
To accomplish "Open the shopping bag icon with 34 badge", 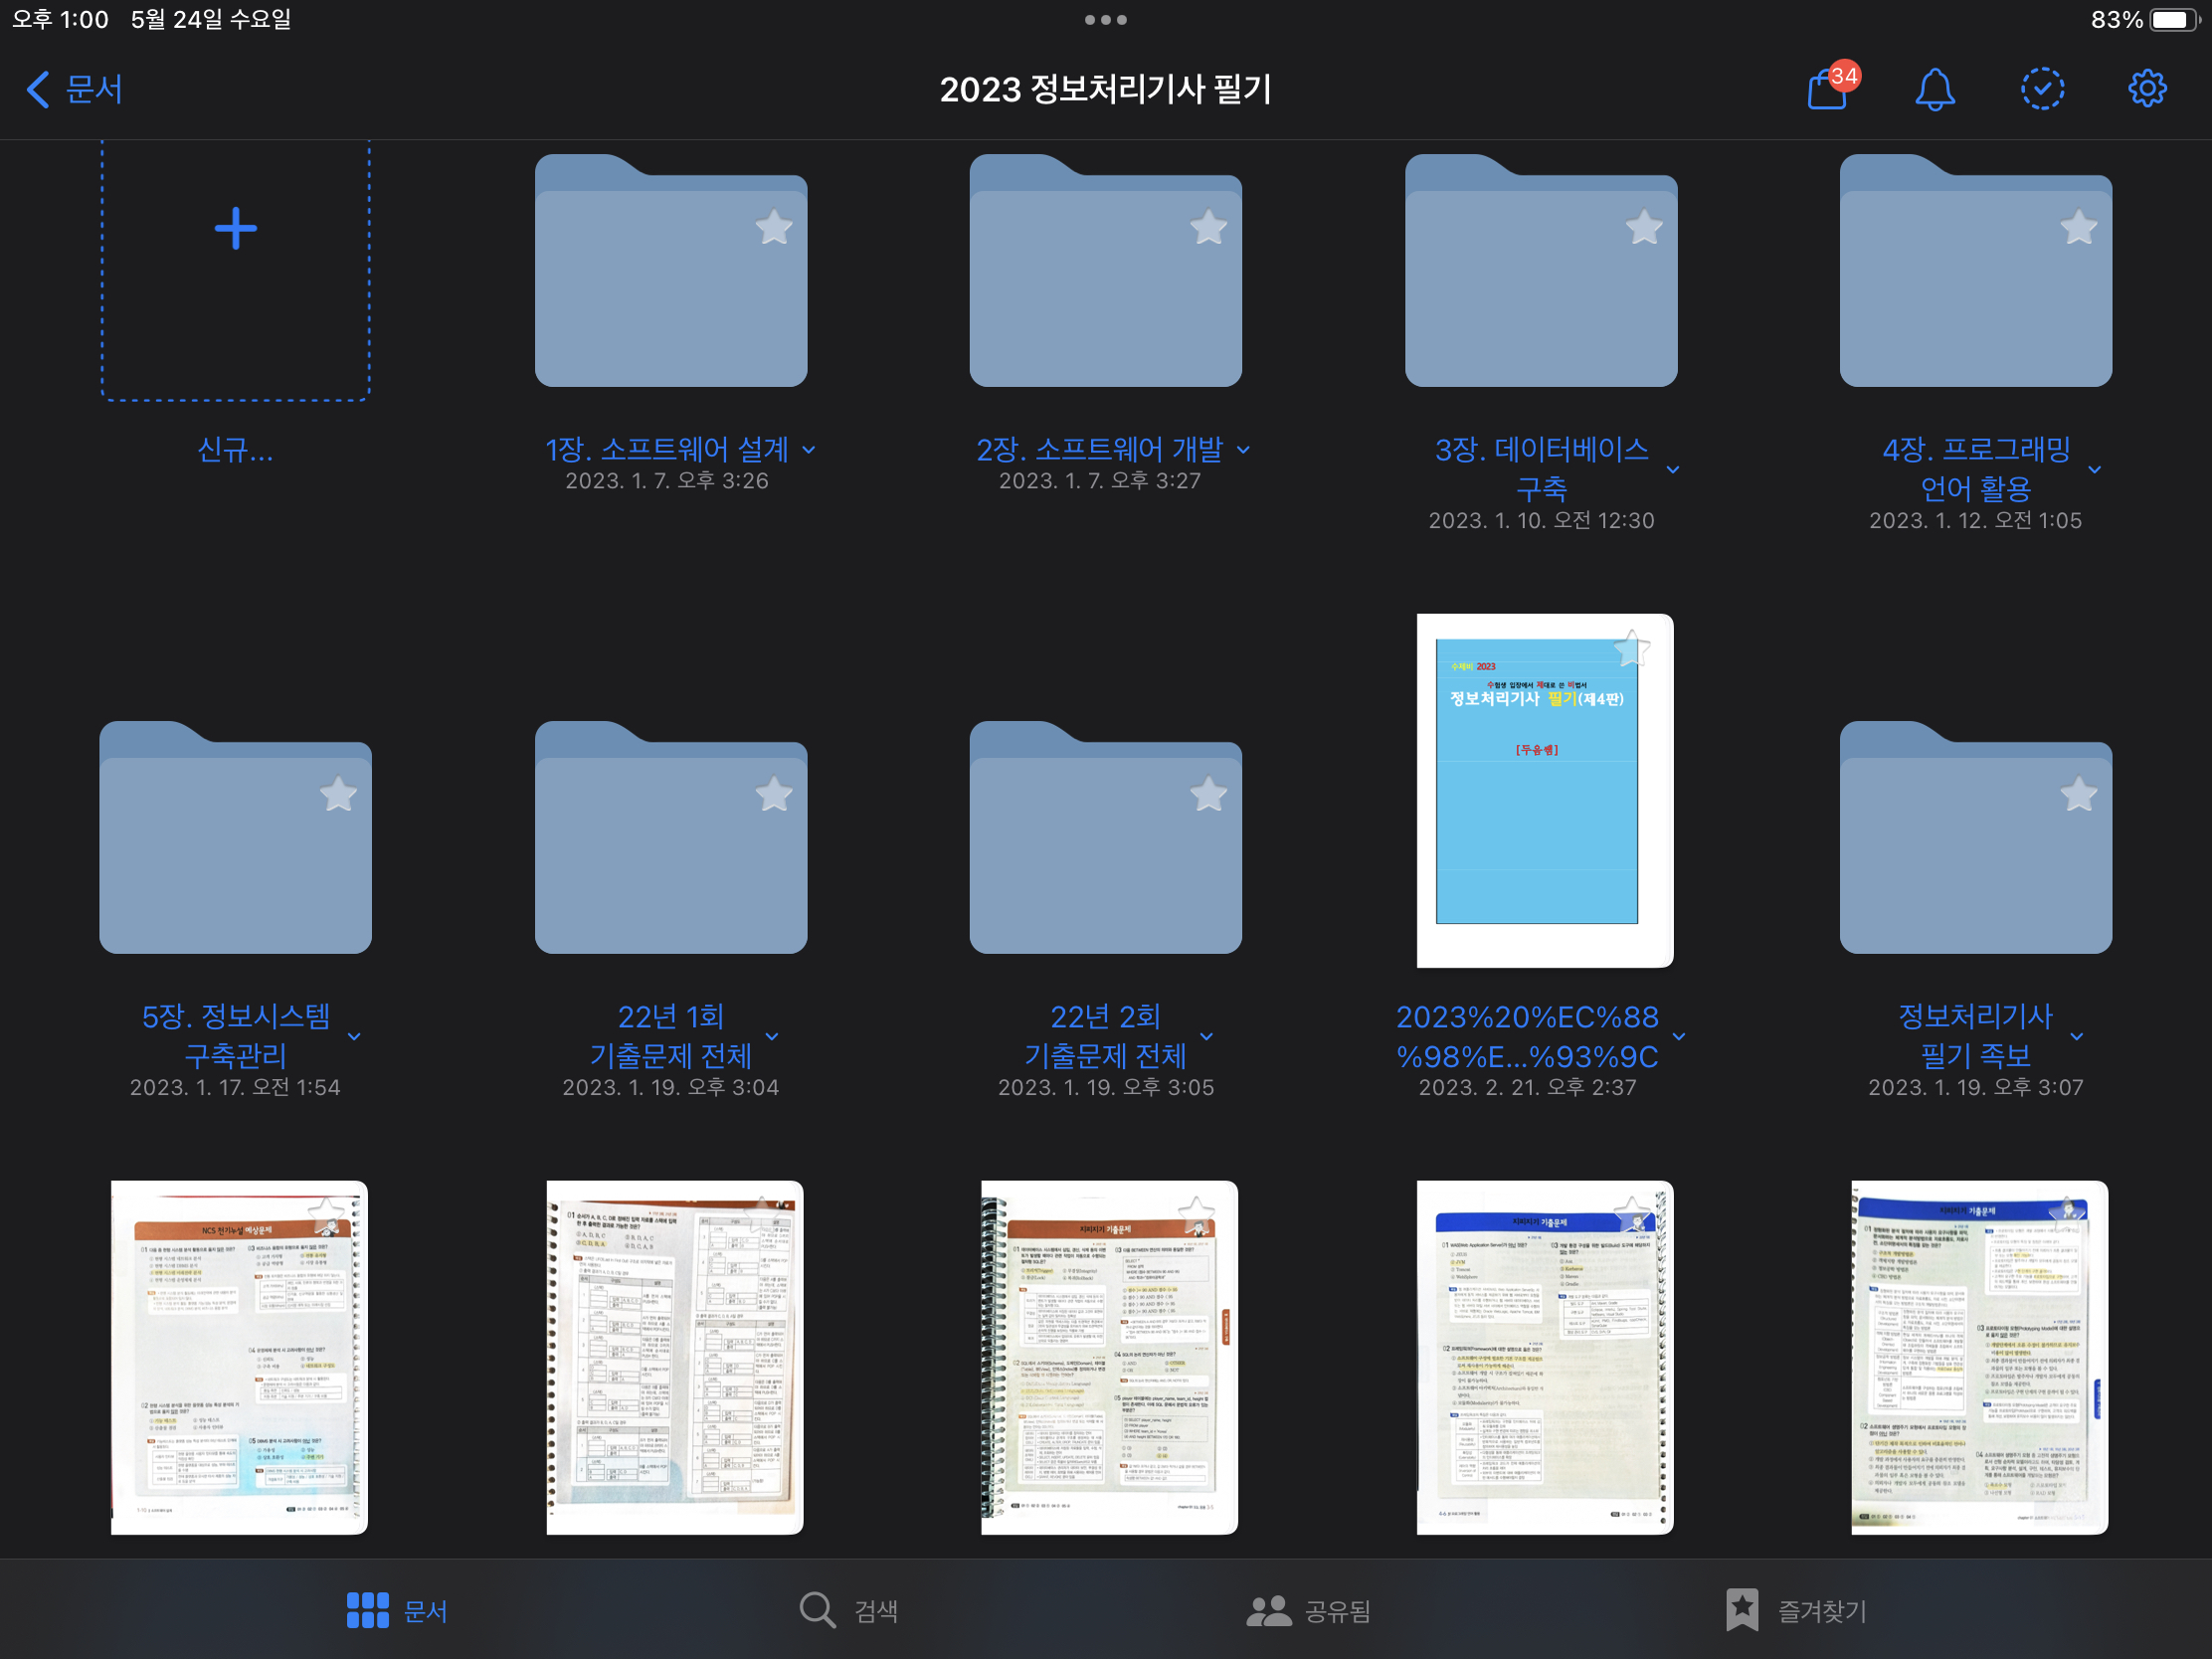I will pyautogui.click(x=1827, y=89).
